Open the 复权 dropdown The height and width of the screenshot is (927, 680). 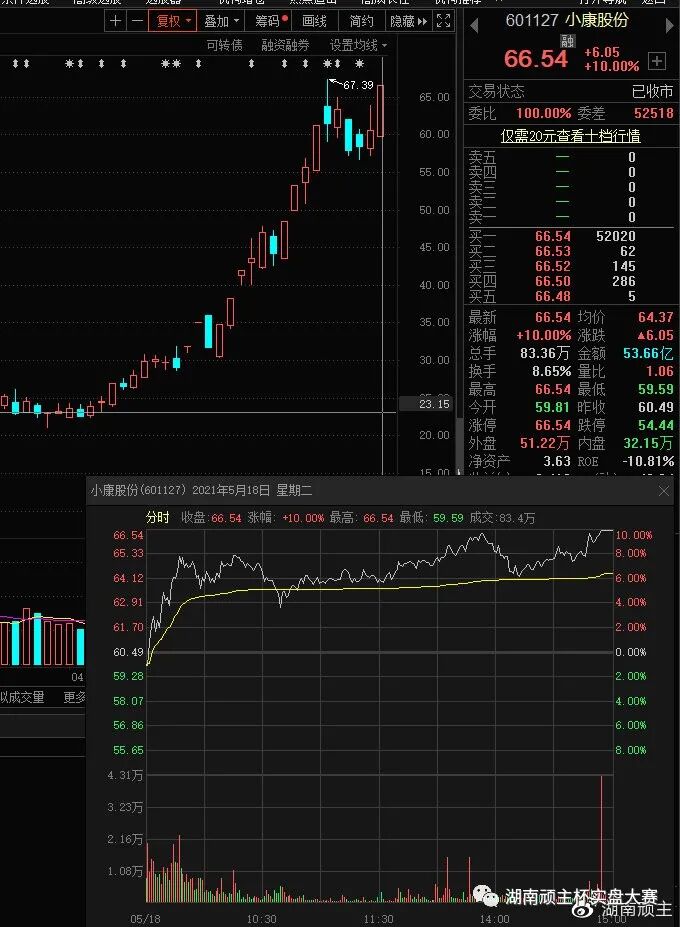click(x=173, y=21)
